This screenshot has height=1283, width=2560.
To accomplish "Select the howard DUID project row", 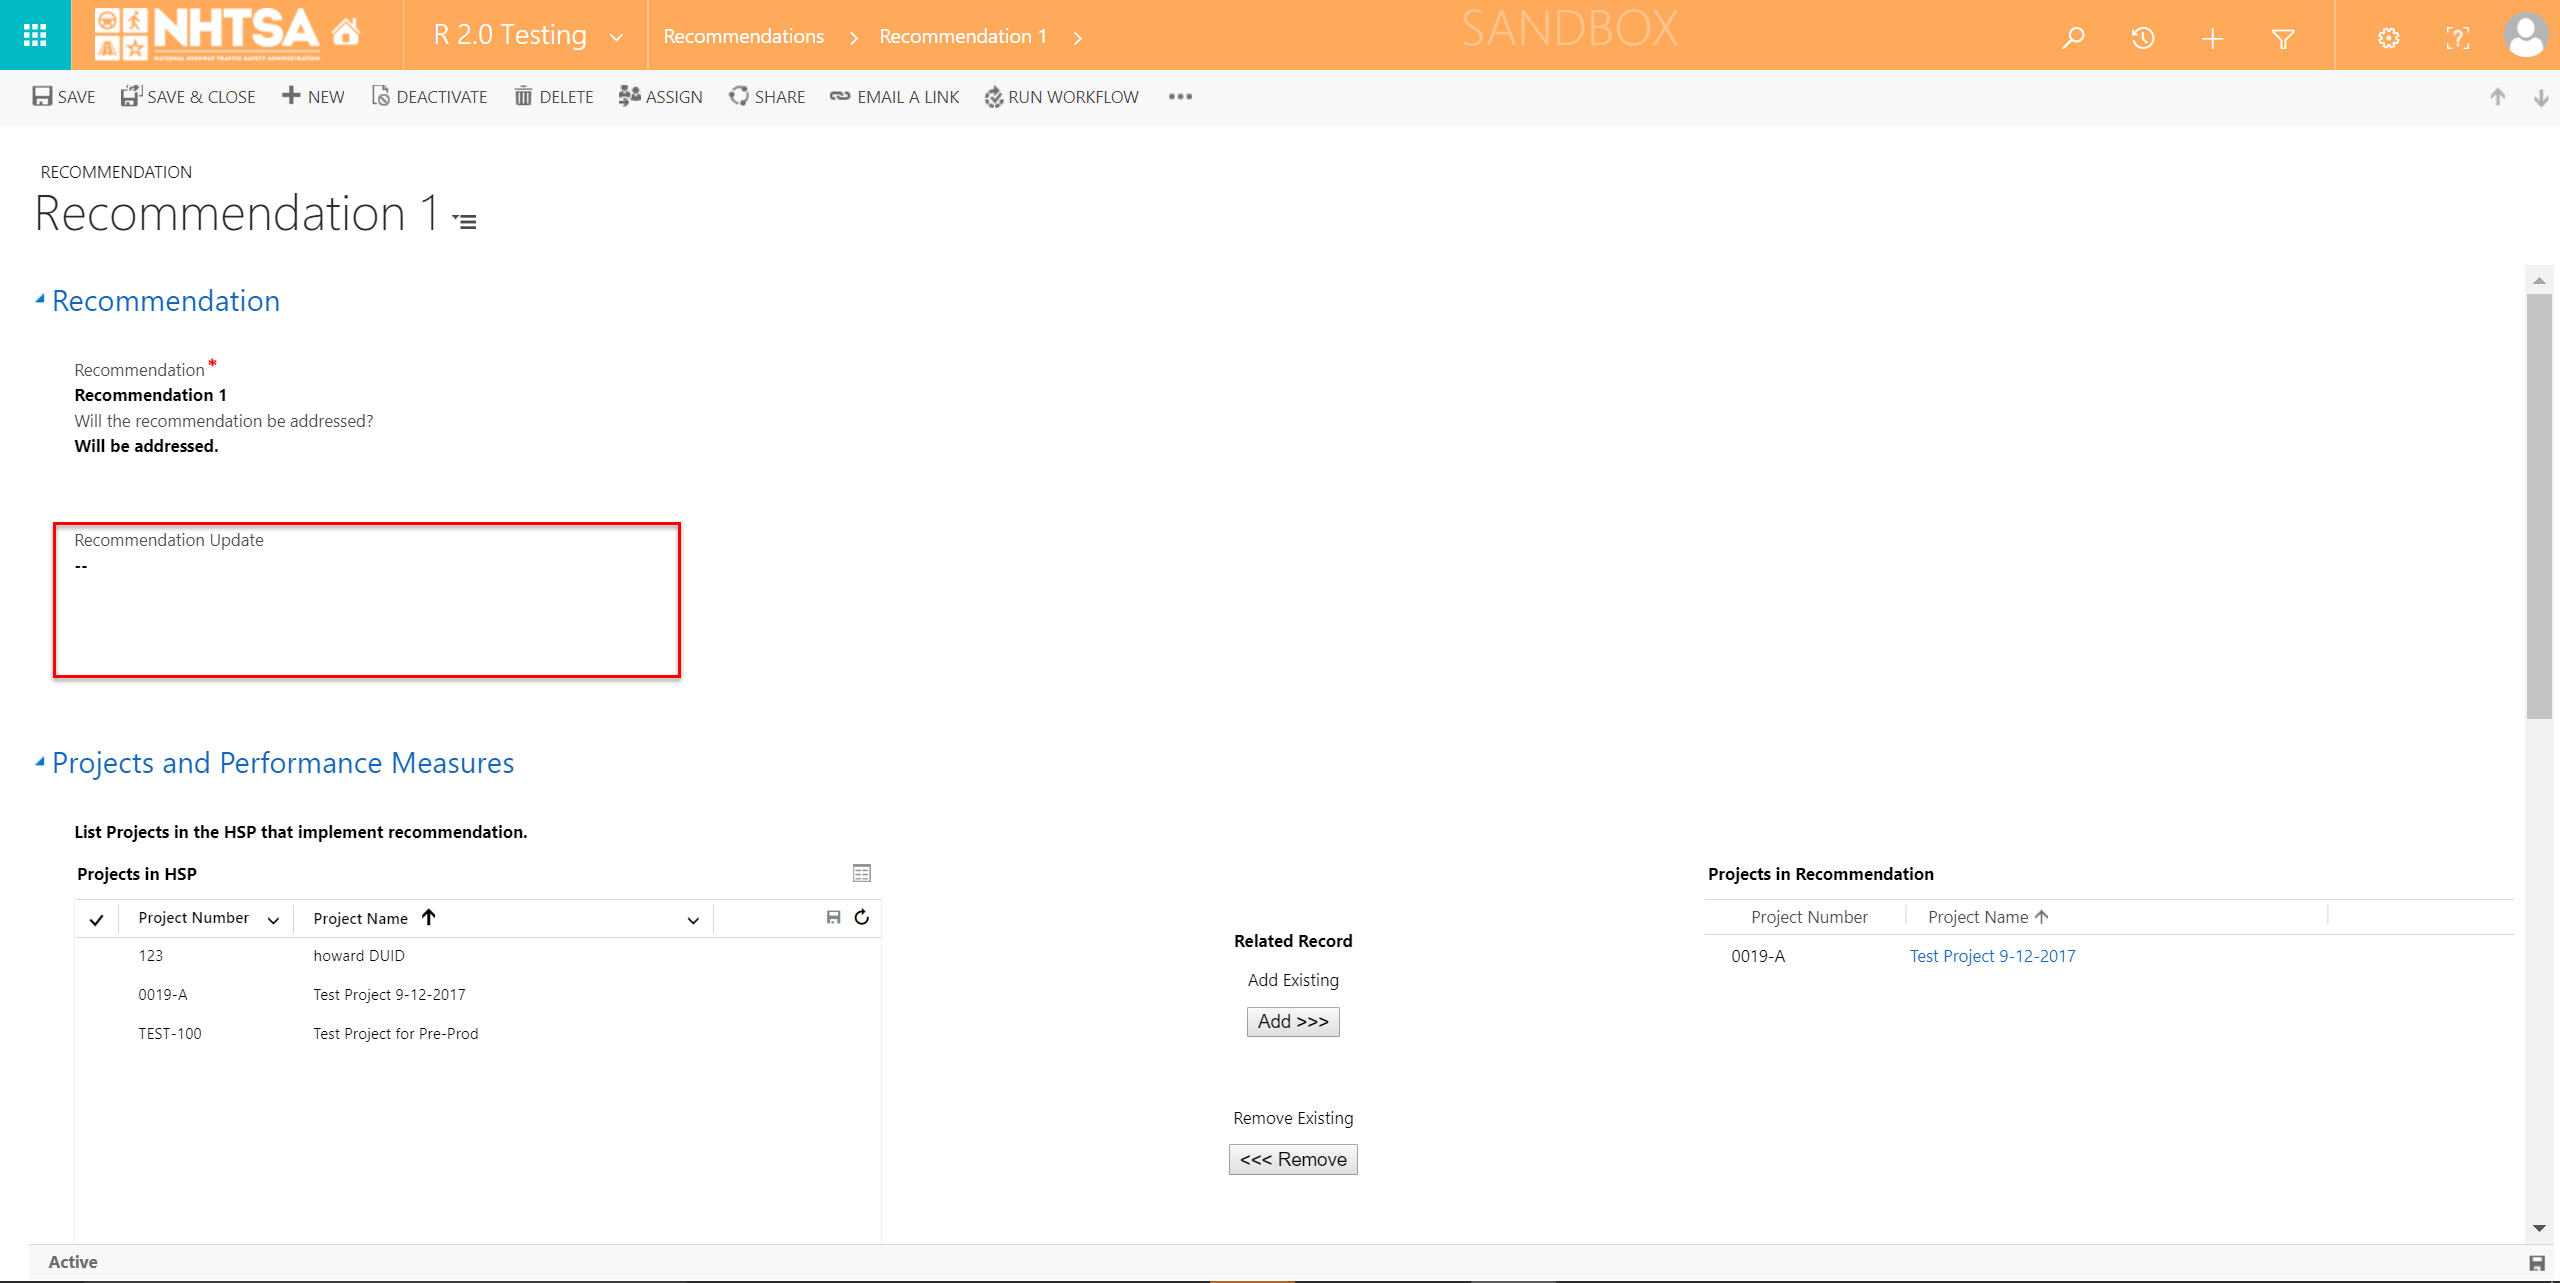I will tap(358, 956).
